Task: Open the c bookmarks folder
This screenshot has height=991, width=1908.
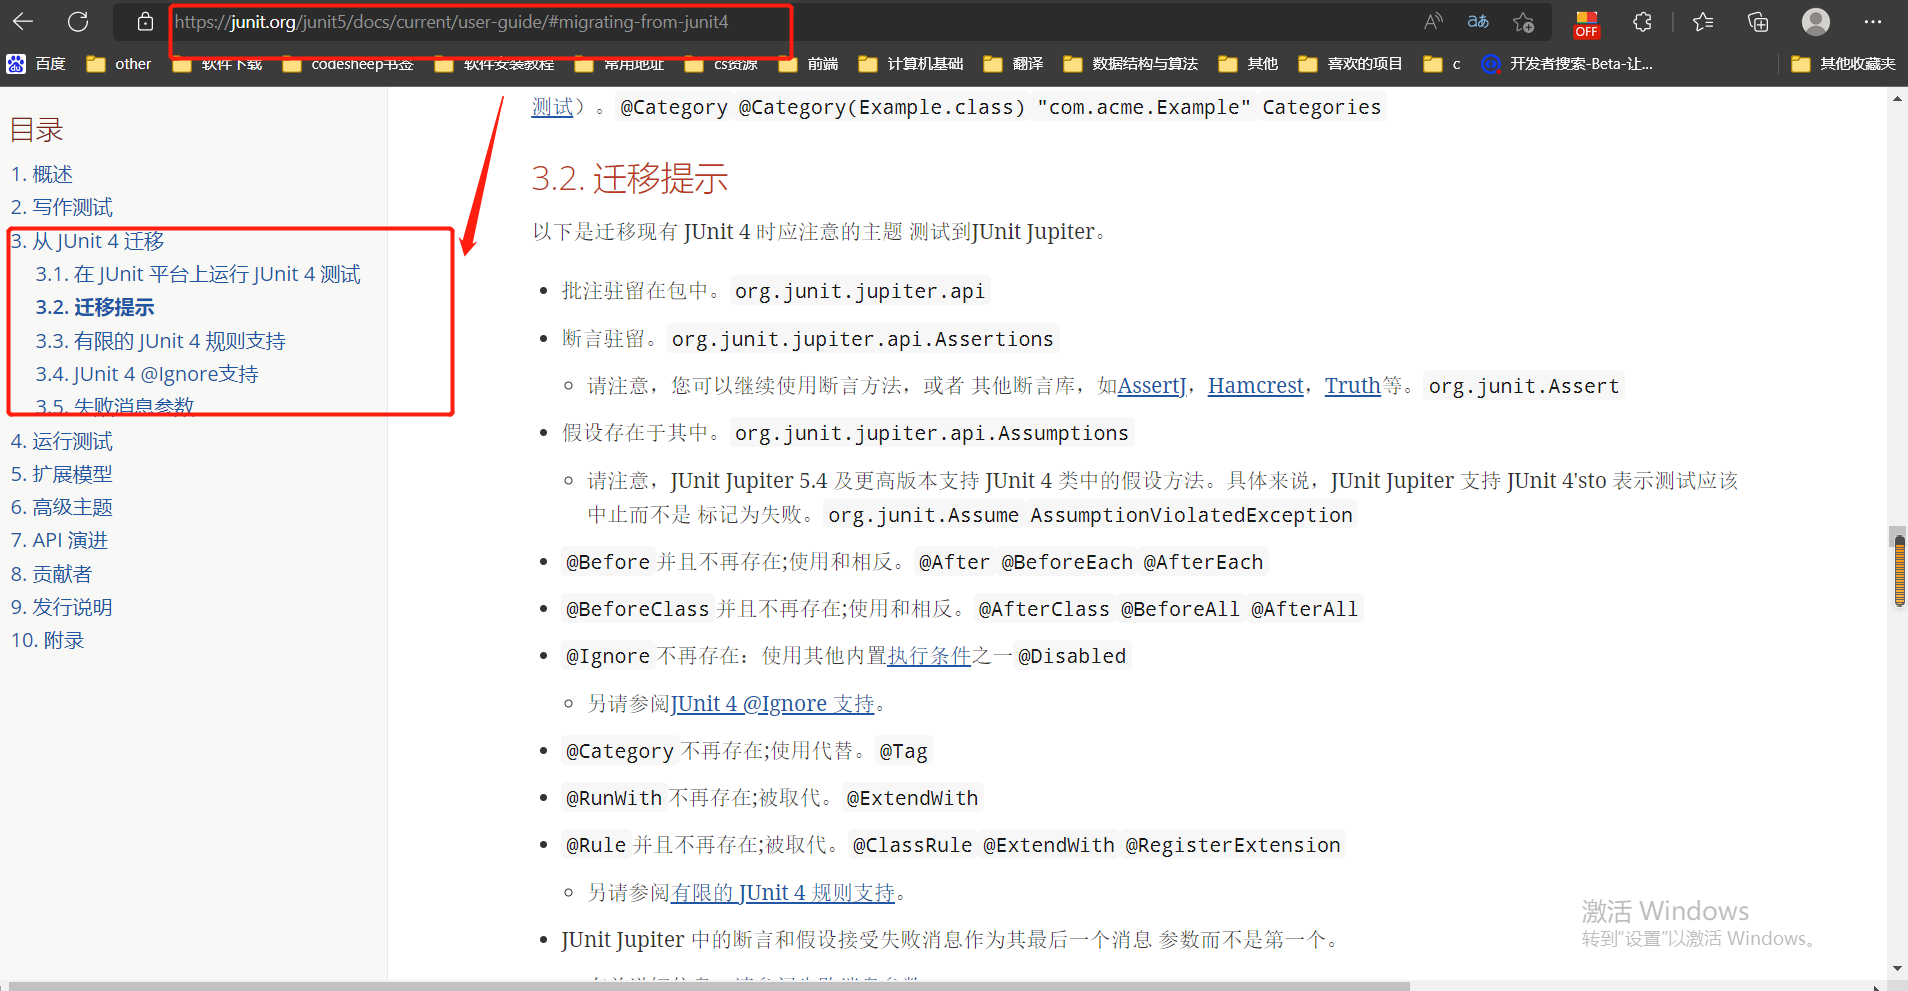Action: coord(1443,64)
